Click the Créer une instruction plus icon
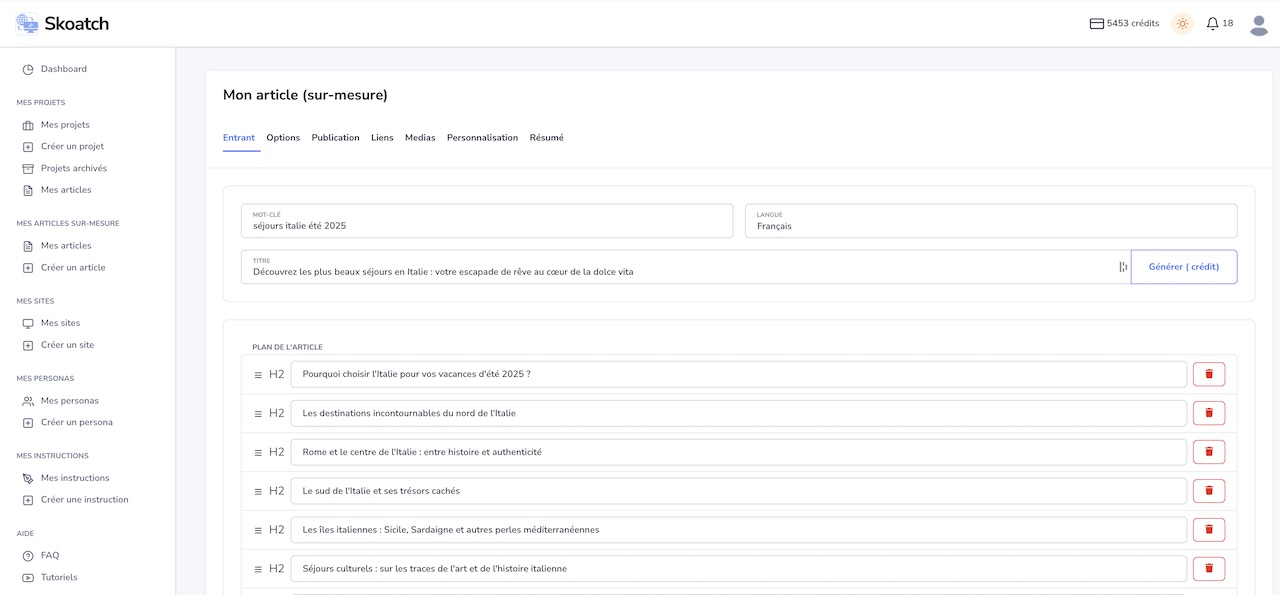The height and width of the screenshot is (595, 1280). click(28, 500)
